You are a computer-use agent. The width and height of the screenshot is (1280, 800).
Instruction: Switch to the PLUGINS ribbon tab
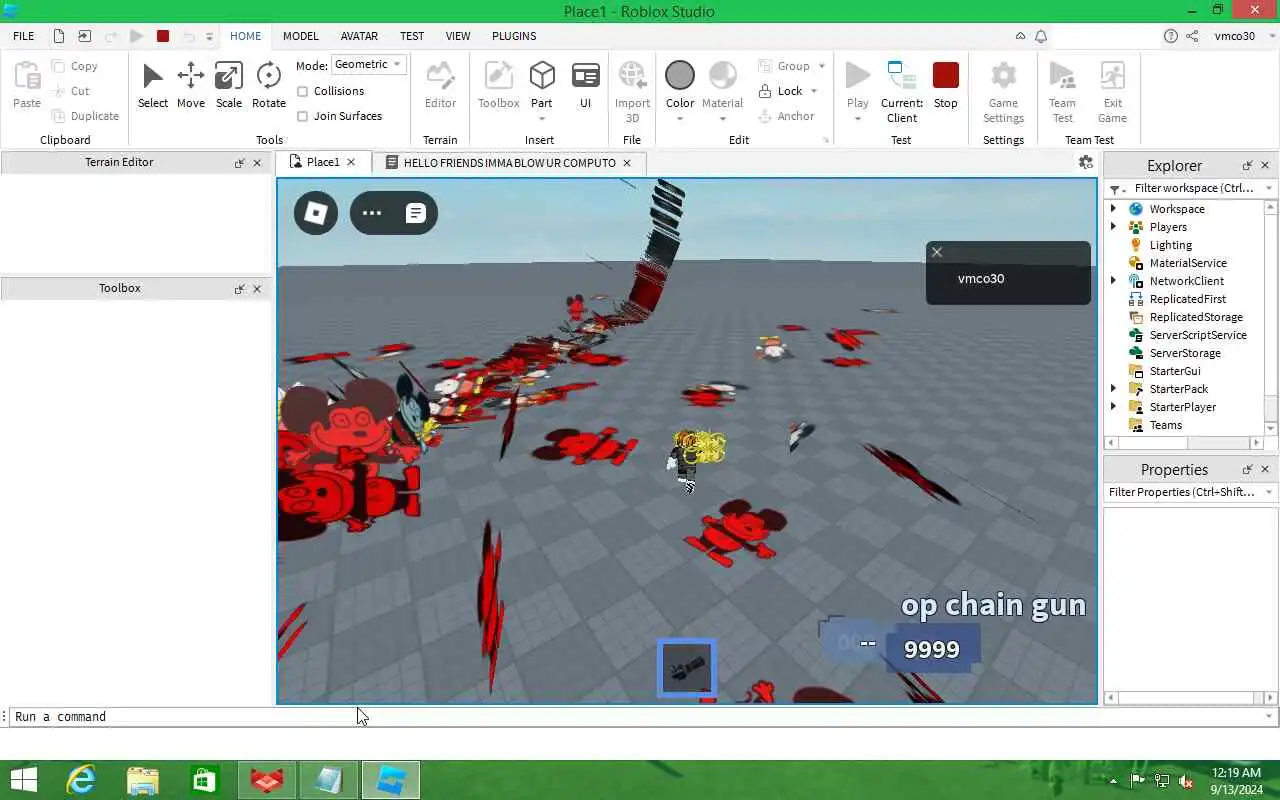tap(514, 36)
